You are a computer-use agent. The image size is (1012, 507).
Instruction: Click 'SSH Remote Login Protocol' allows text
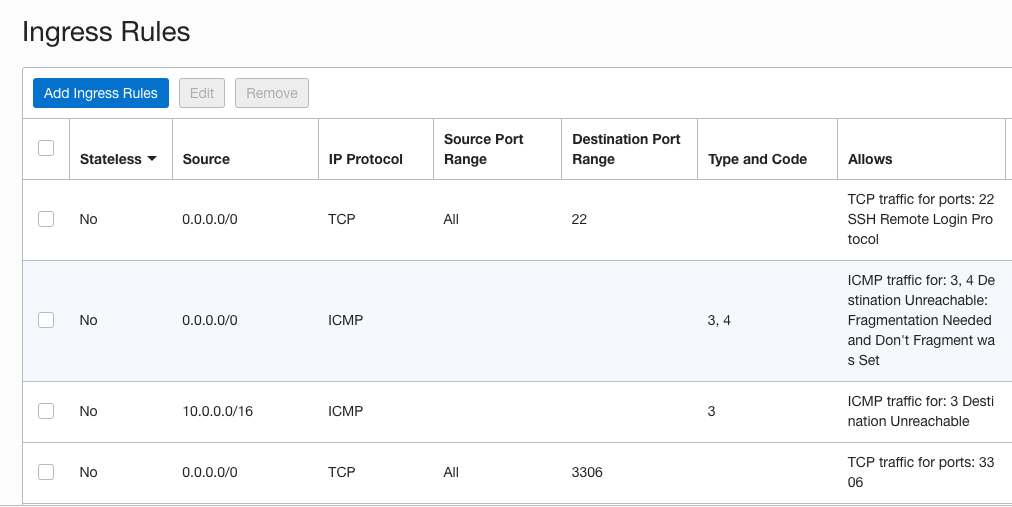(x=920, y=229)
